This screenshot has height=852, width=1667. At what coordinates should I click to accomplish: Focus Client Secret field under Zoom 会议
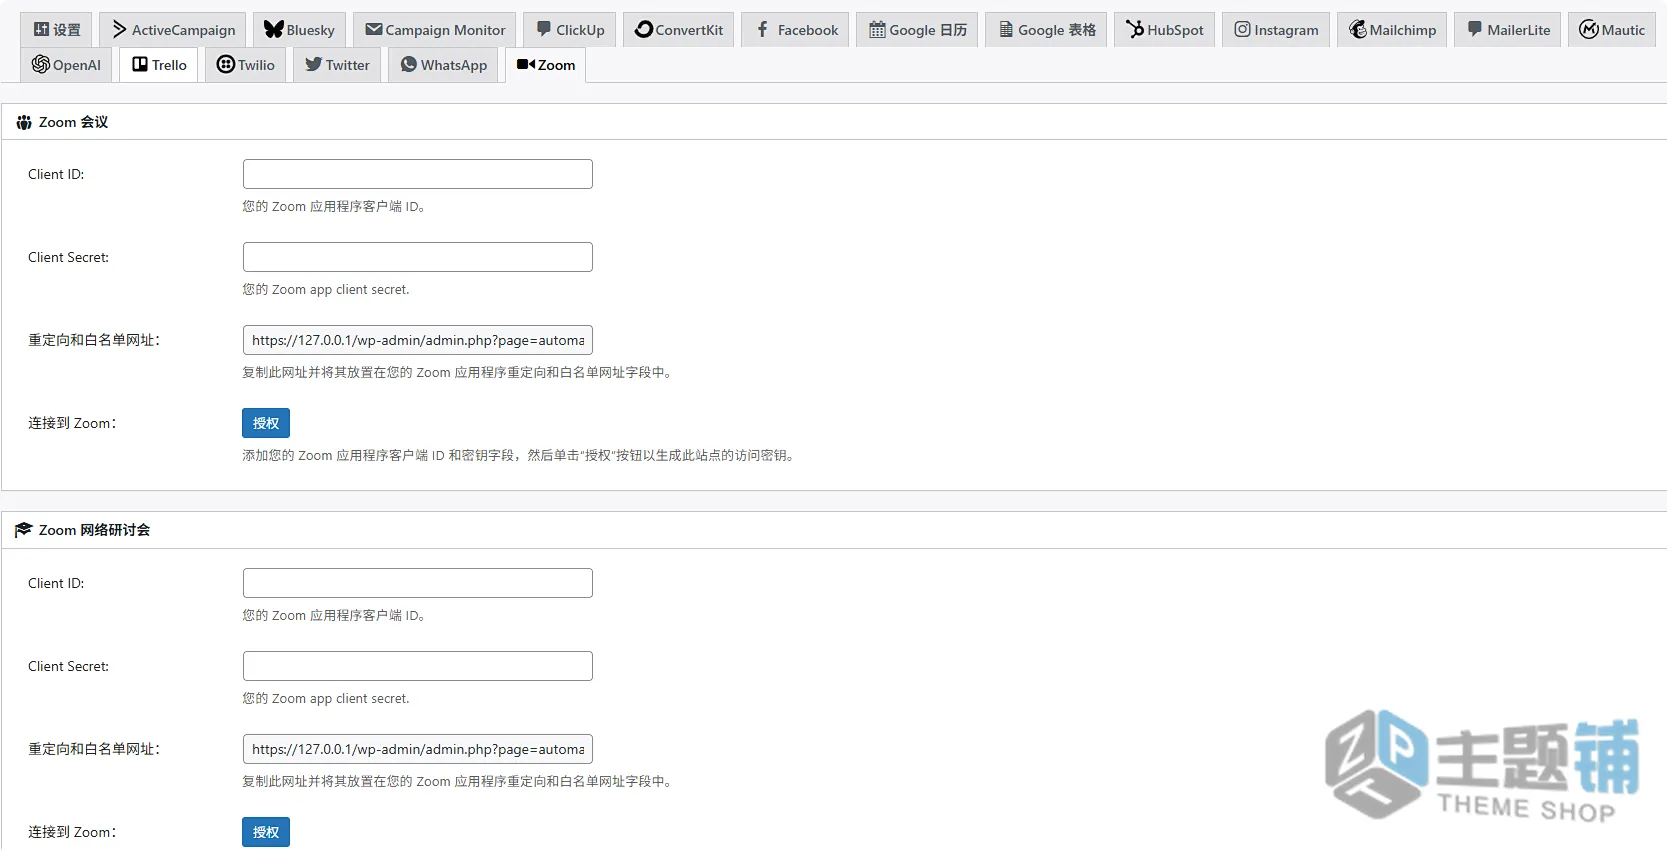418,257
